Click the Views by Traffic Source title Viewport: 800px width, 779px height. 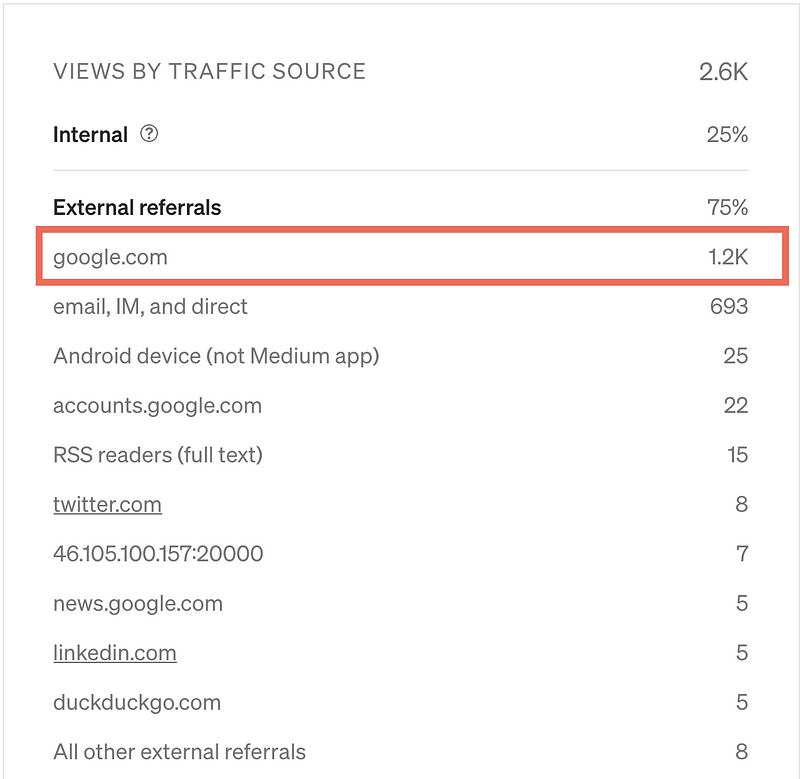(x=209, y=71)
